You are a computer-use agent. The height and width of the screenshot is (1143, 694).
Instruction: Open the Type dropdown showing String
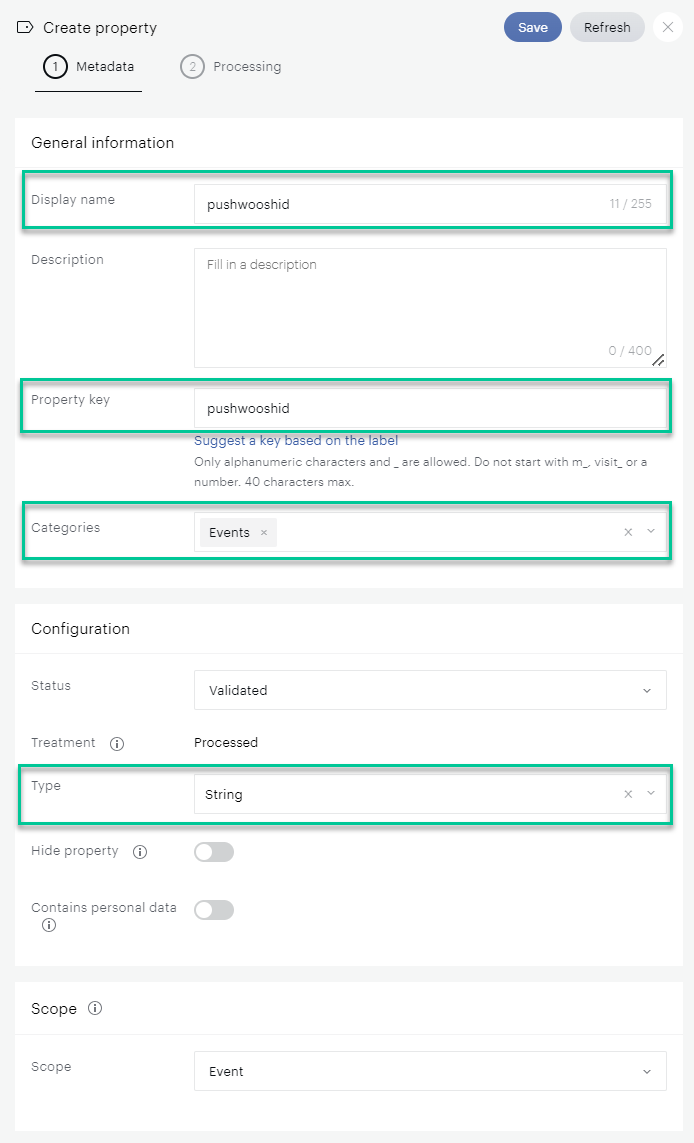[651, 793]
